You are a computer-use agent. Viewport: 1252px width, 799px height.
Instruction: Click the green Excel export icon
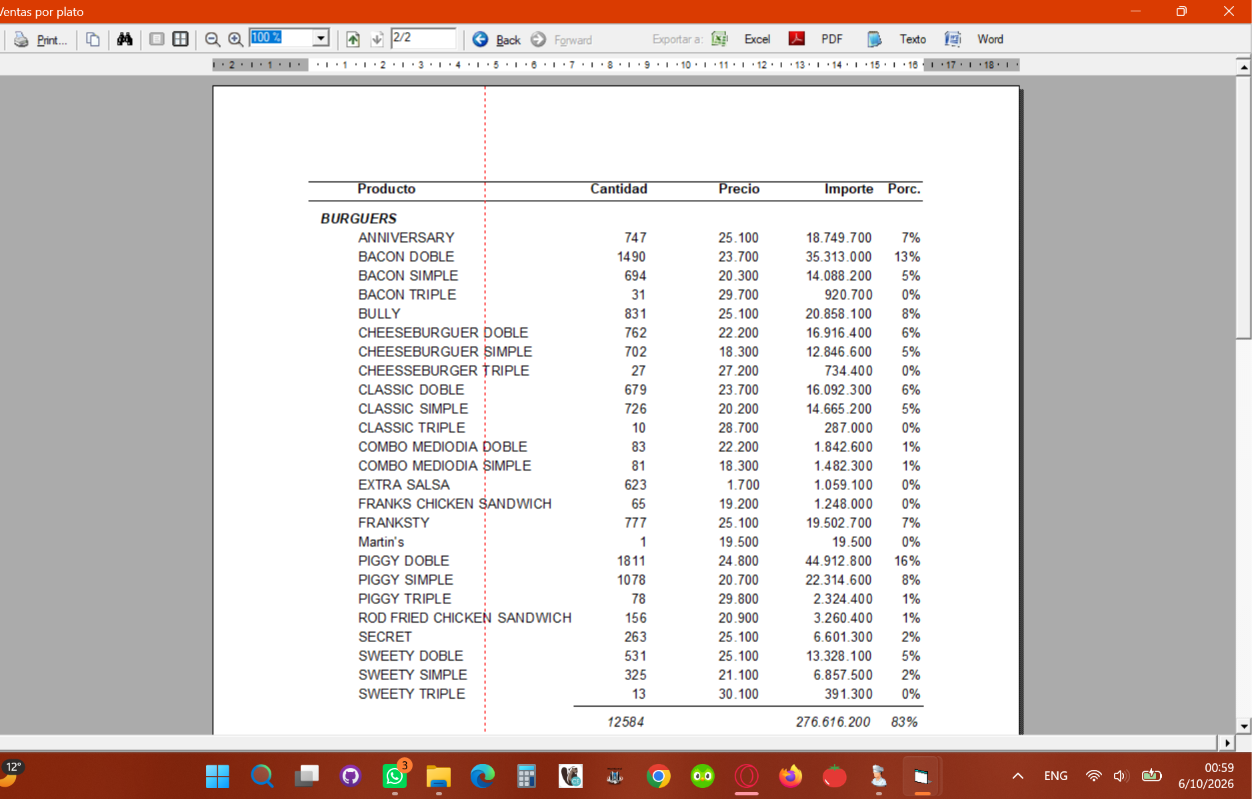720,39
